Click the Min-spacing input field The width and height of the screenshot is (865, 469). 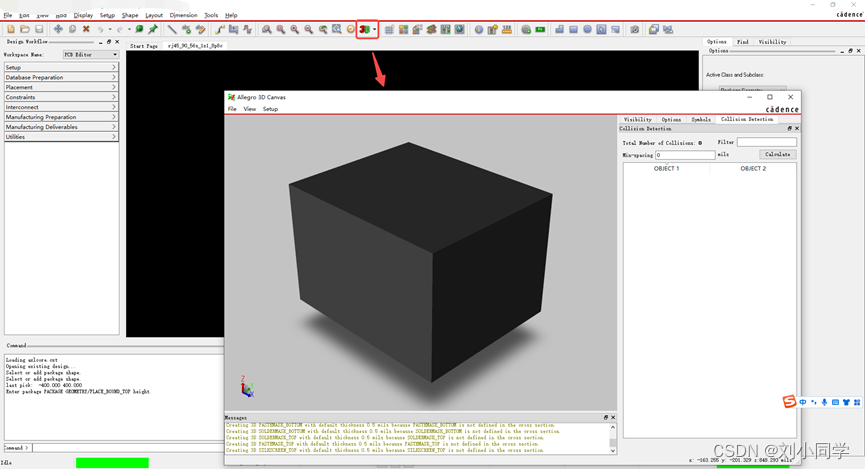point(685,155)
